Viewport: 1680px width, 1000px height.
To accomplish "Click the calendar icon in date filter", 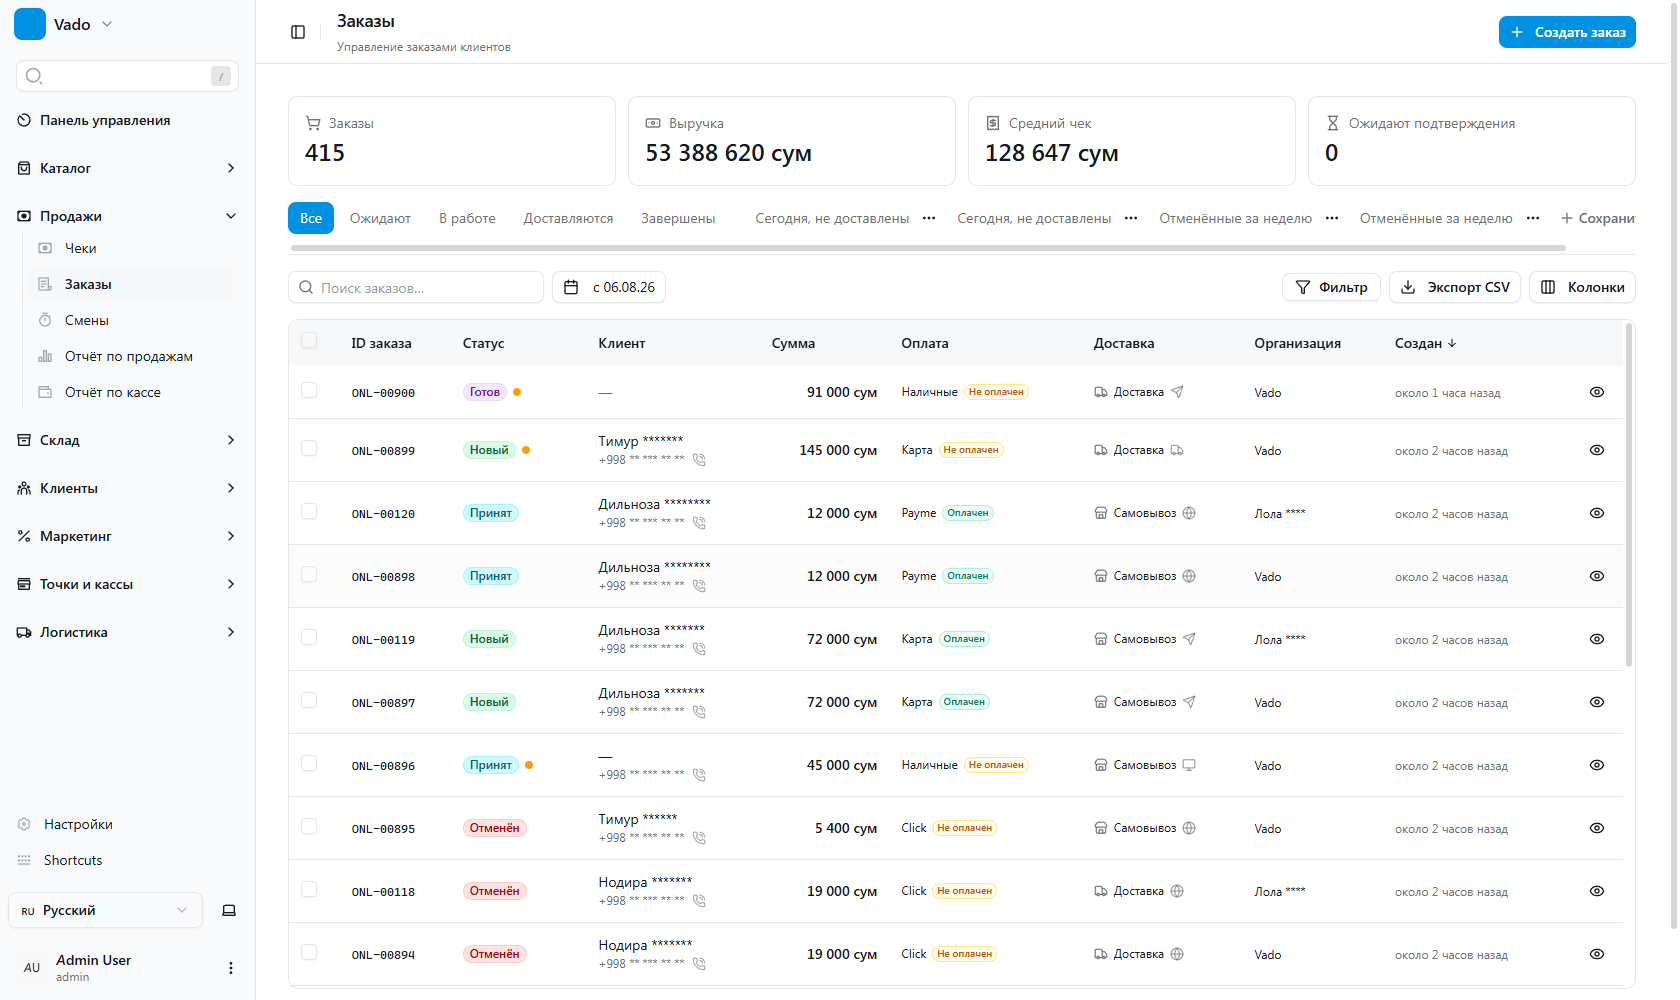I will tap(571, 287).
